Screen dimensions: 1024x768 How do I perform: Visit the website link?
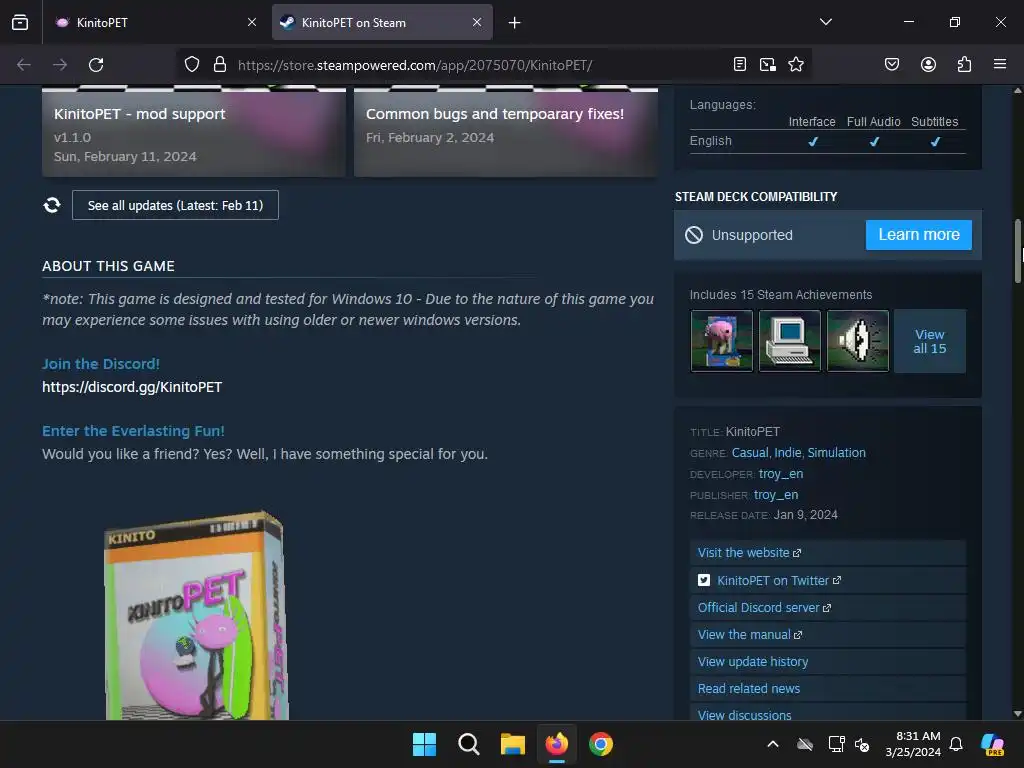point(827,553)
